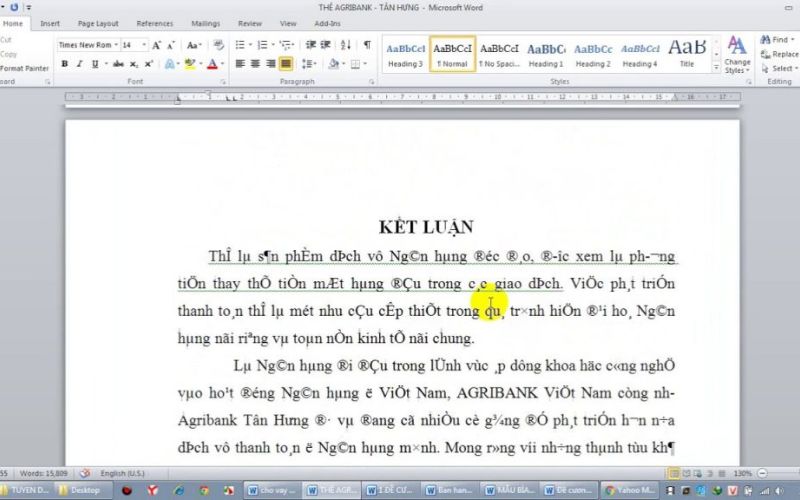
Task: Click Bullets list icon
Action: tap(240, 45)
